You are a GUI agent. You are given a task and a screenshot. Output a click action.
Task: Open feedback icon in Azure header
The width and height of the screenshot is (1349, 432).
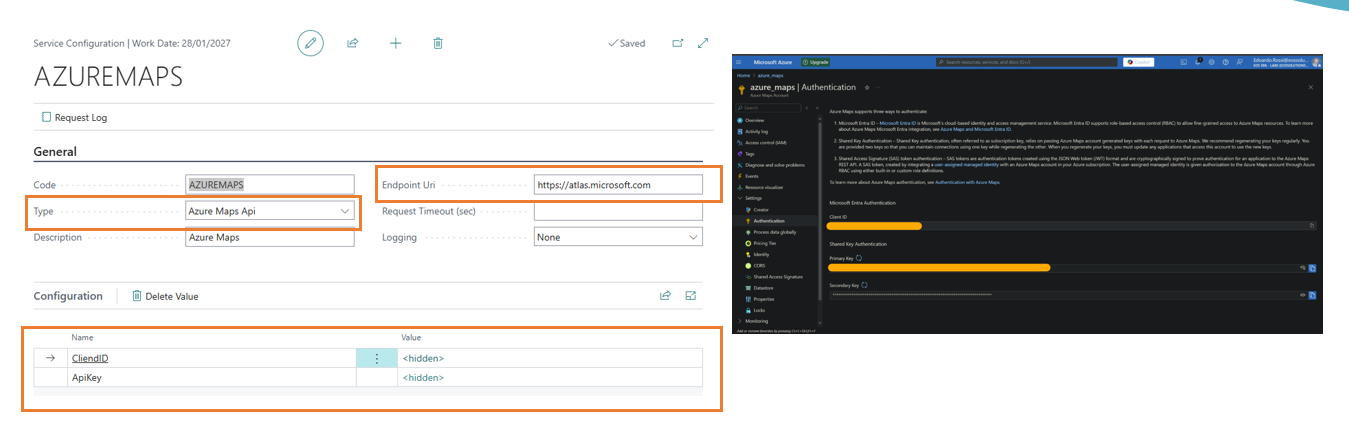tap(1239, 62)
